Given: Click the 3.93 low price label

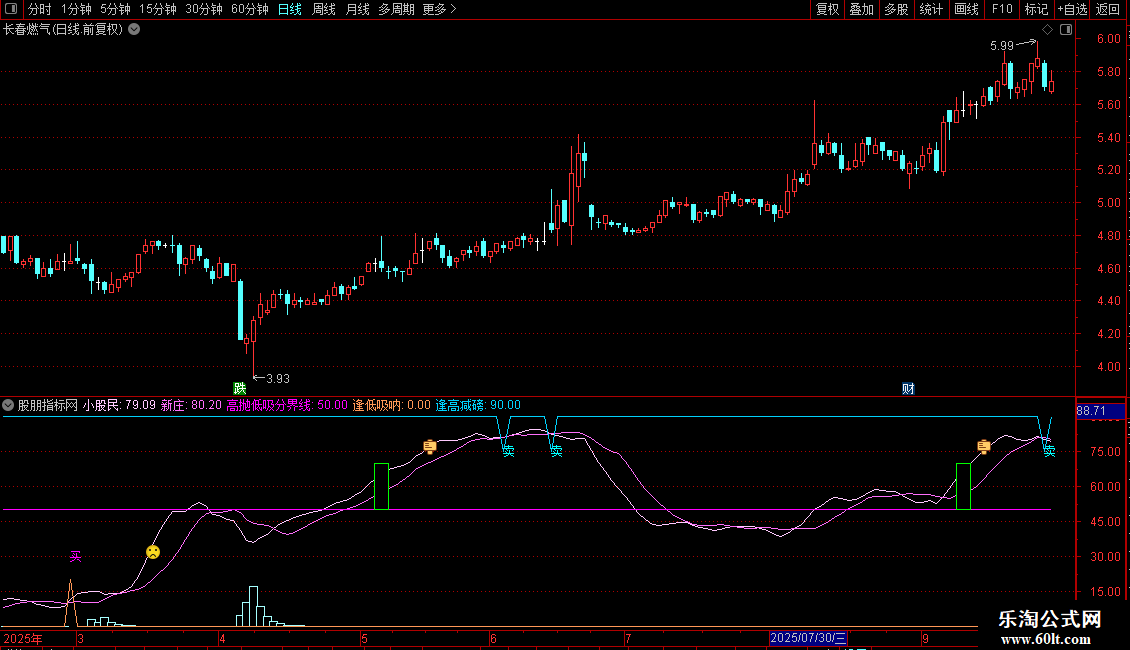Looking at the screenshot, I should tap(278, 379).
